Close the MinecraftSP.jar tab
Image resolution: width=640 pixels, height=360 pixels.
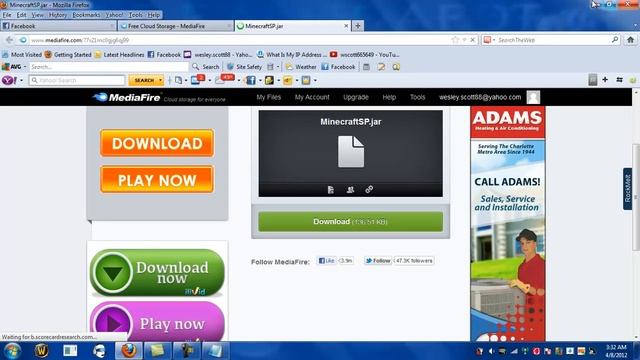346,26
